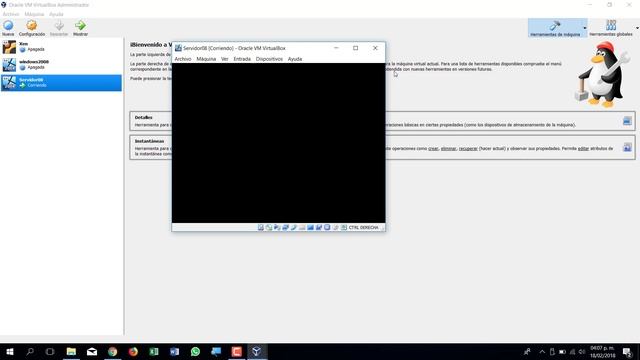This screenshot has height=360, width=640.
Task: Open Firefox from taskbar
Action: [133, 351]
